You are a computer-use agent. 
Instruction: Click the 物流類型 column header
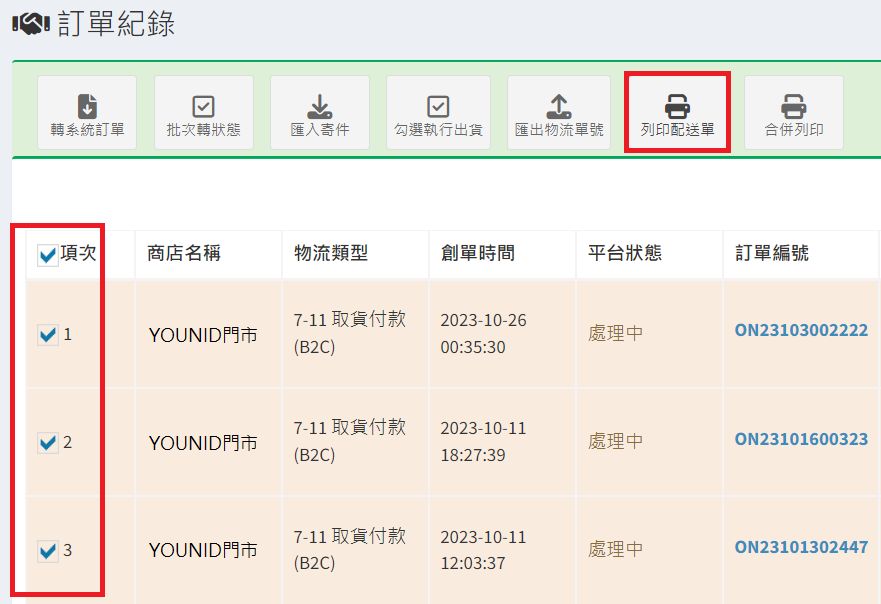point(331,254)
